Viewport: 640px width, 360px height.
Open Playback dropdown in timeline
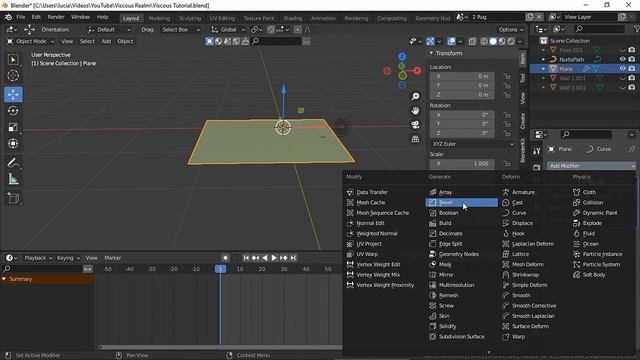[38, 258]
